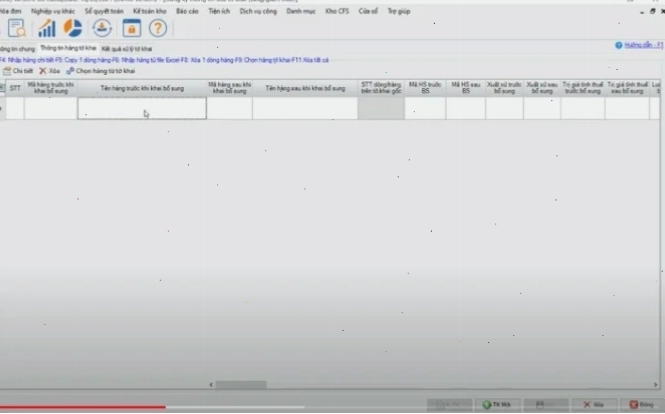The height and width of the screenshot is (414, 665).
Task: Click the Chi tiết toolbar button
Action: pos(18,71)
